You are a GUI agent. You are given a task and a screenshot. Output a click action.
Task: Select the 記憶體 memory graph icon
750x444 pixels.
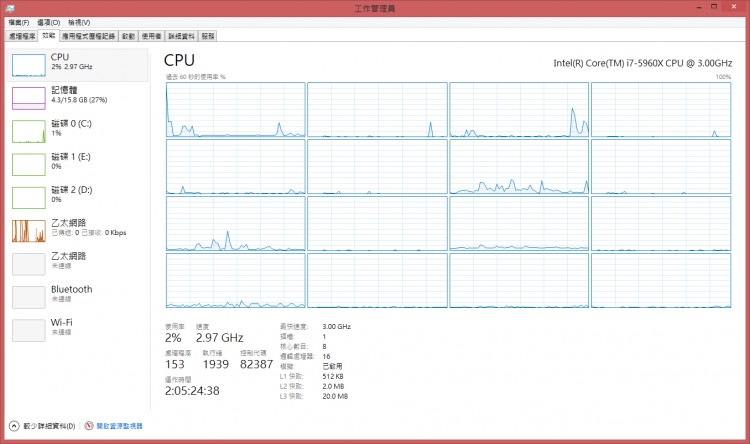pyautogui.click(x=28, y=97)
